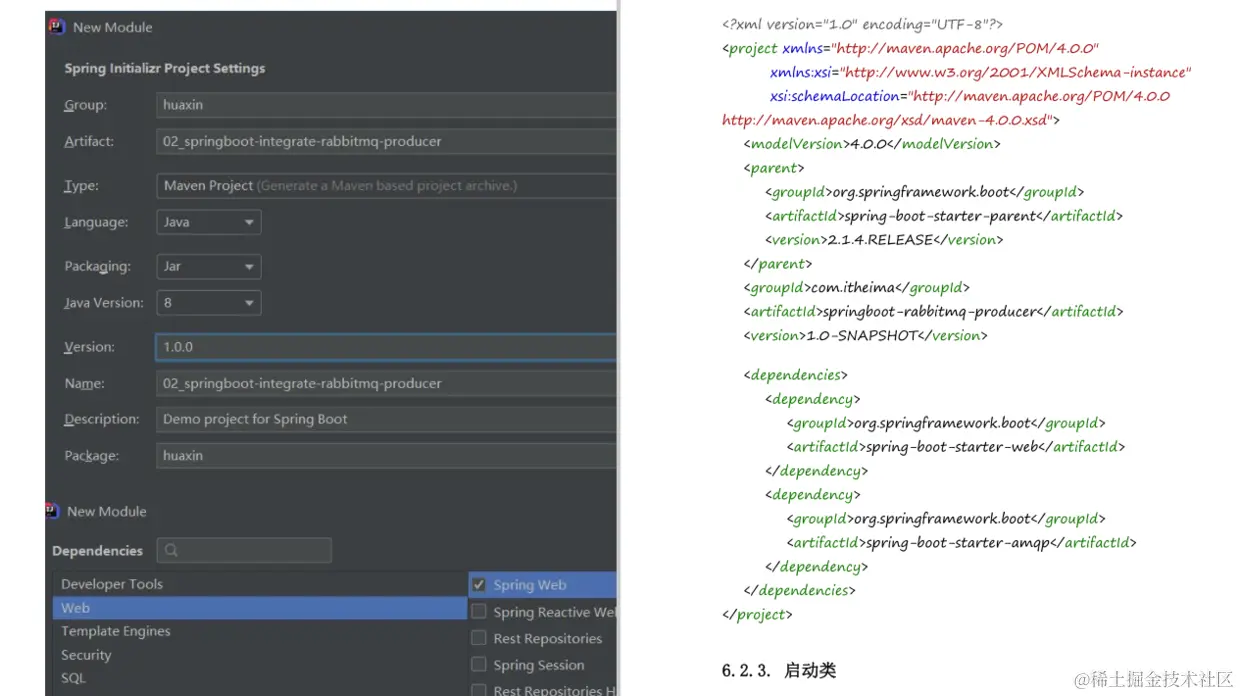Viewport: 1240px width, 696px height.
Task: Check the Spring Session checkbox
Action: [479, 665]
